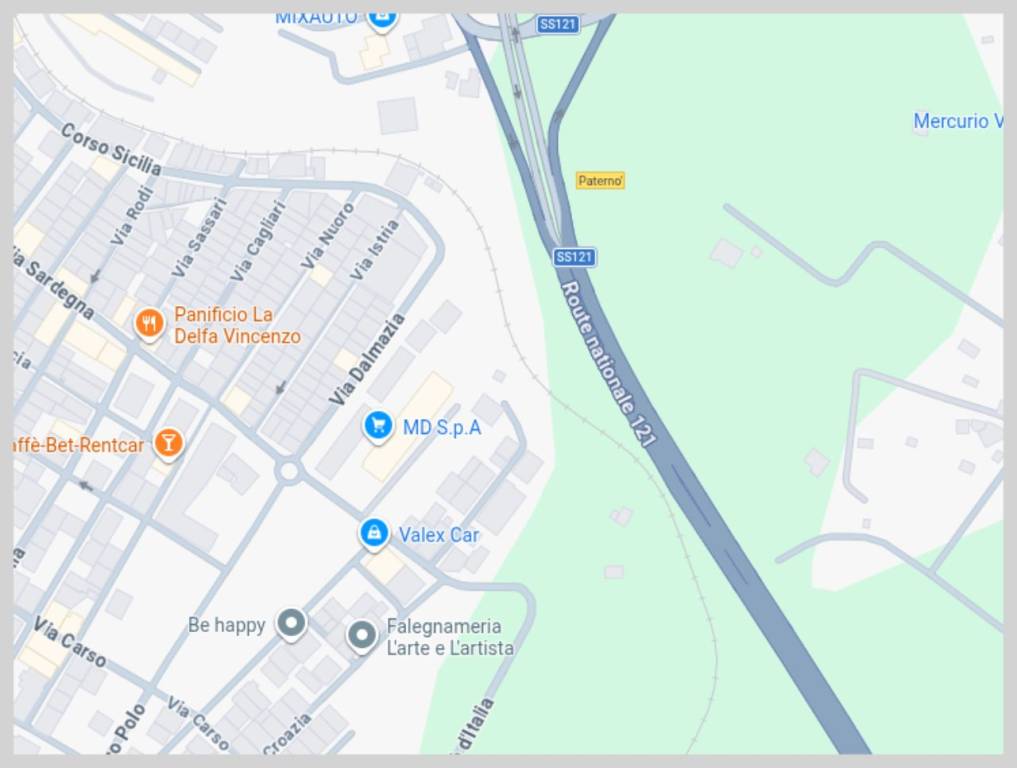Click the Falegnameria L'arte e L'artista pin
1017x768 pixels.
[x=361, y=636]
